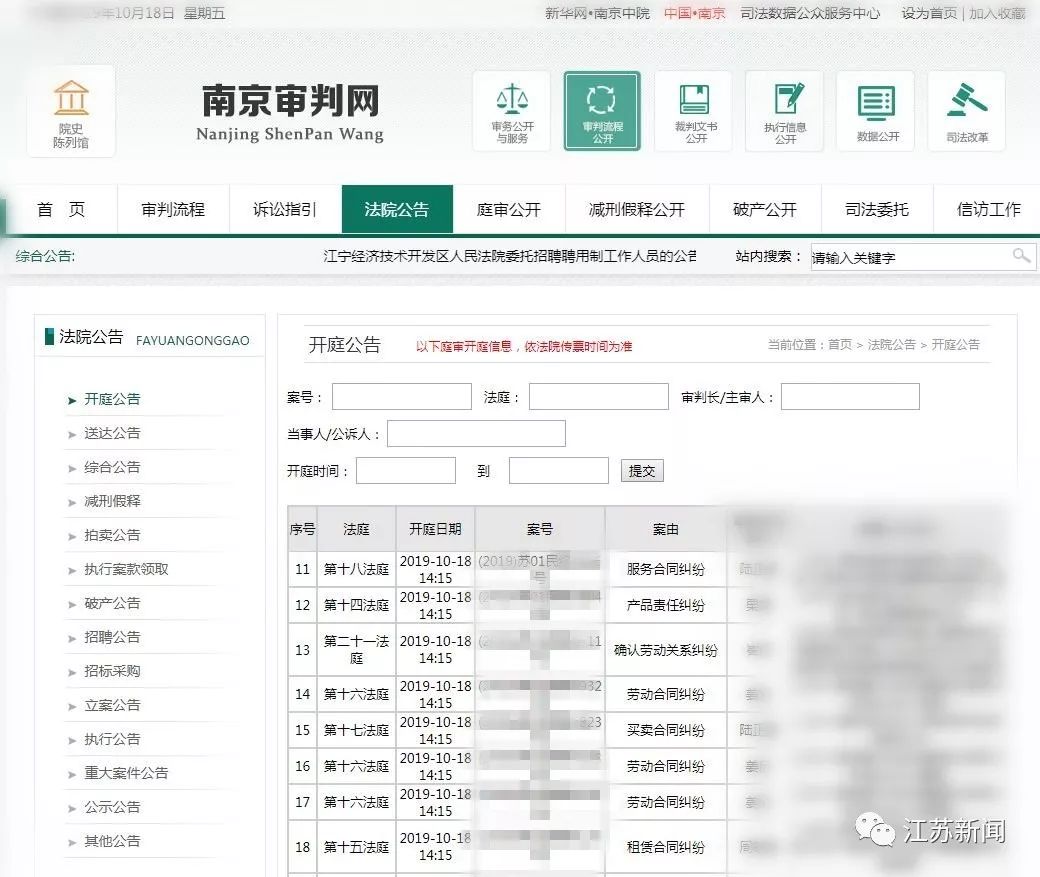Open 中国·南京 red top link
This screenshot has width=1040, height=877.
(x=694, y=13)
